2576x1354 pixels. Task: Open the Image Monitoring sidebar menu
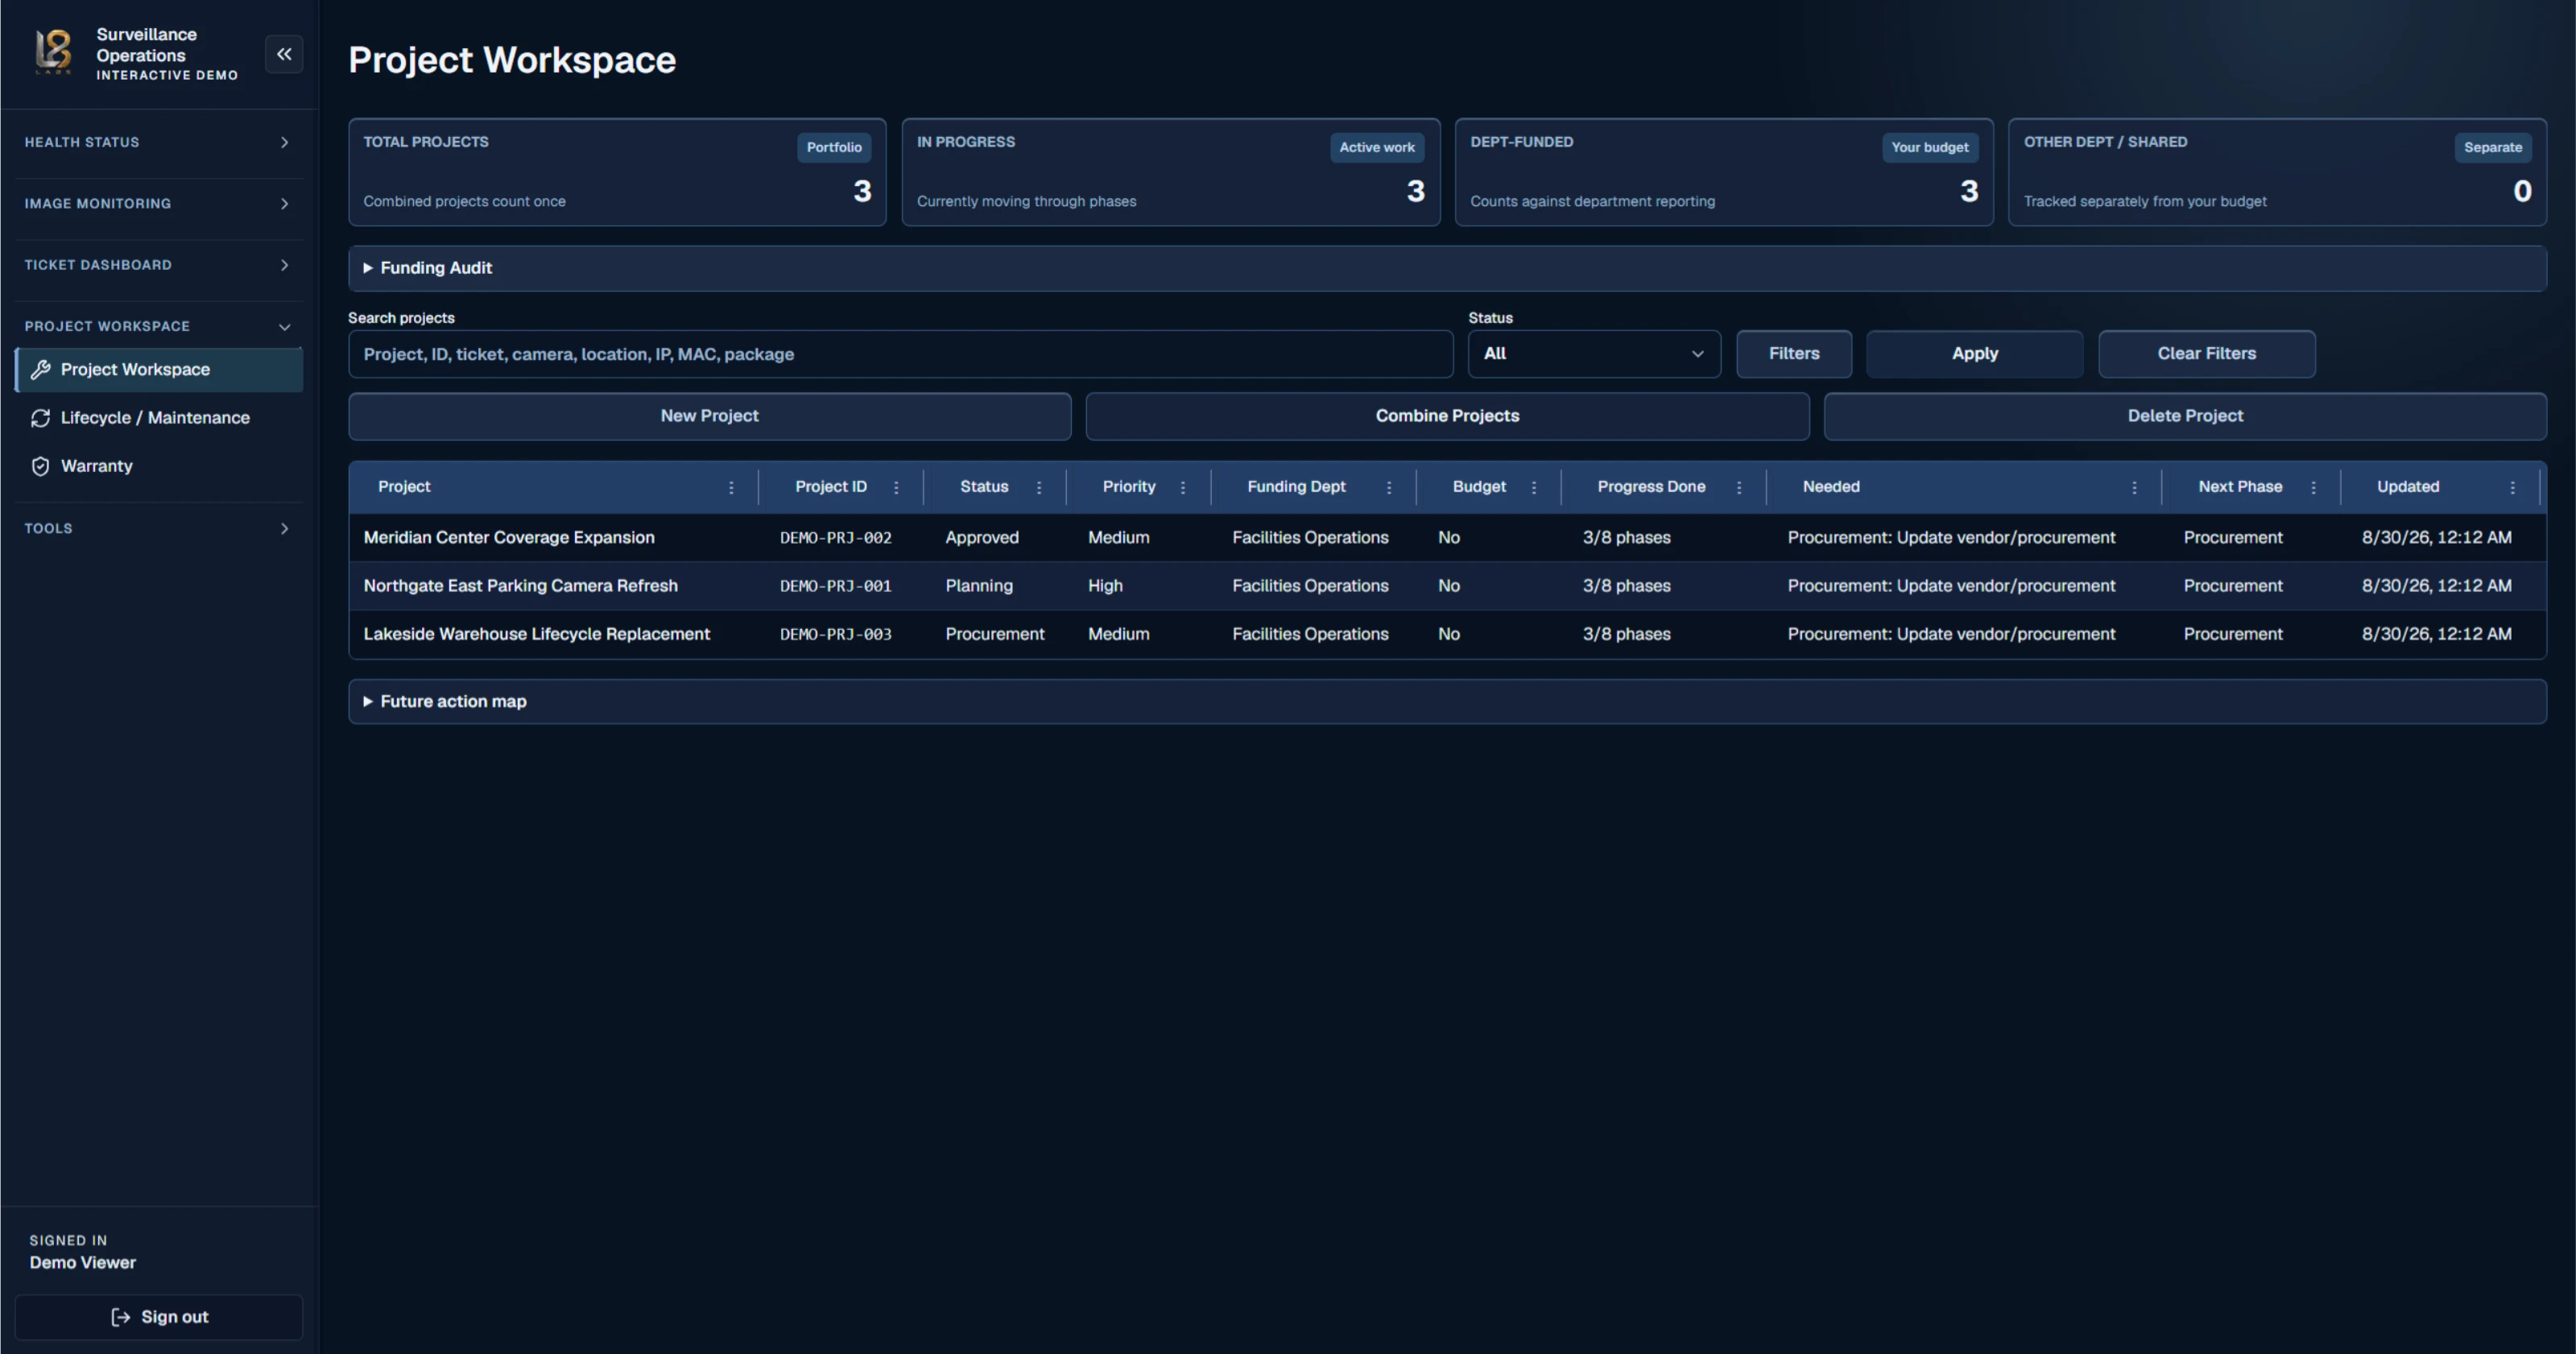click(x=158, y=204)
